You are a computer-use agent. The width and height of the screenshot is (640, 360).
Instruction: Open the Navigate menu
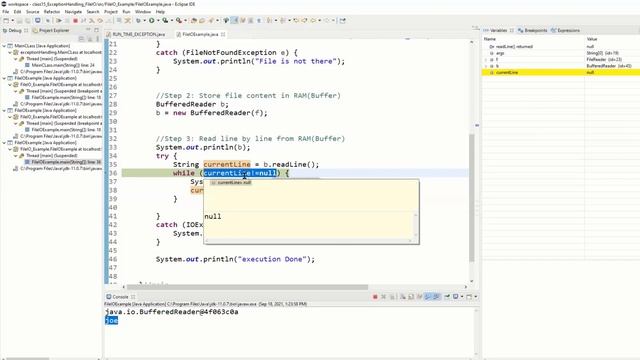tap(73, 12)
